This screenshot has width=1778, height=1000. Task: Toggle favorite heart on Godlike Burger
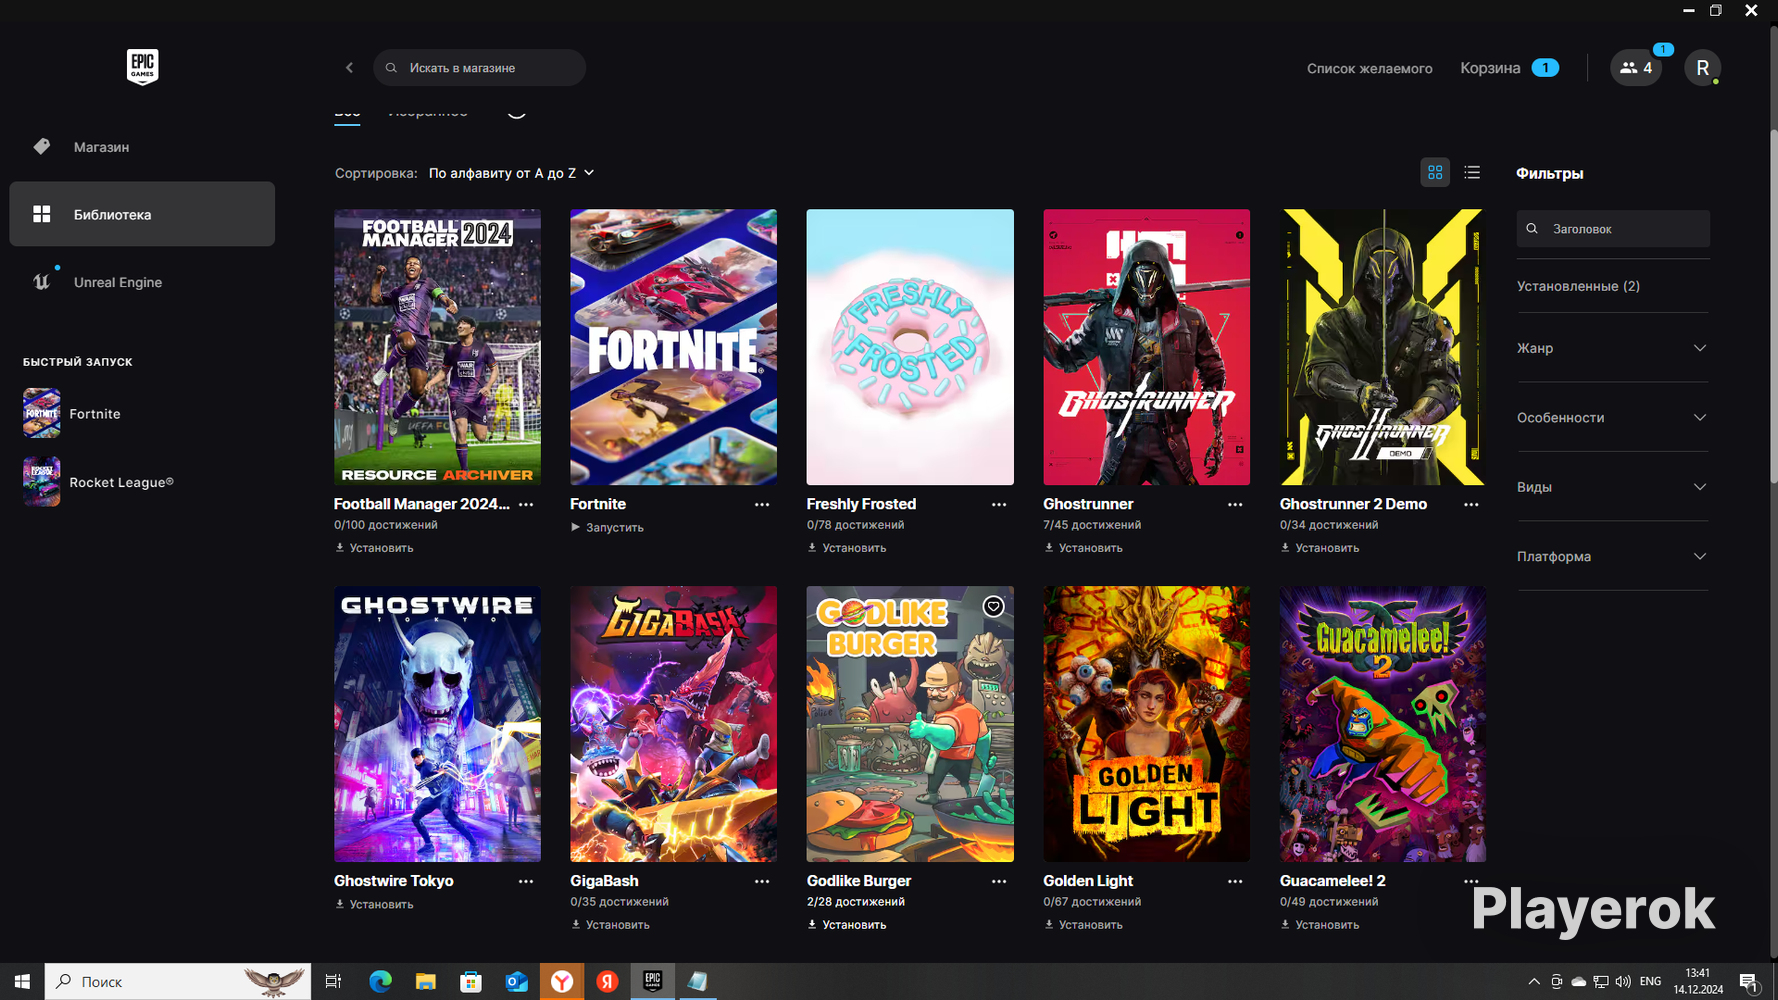tap(993, 606)
